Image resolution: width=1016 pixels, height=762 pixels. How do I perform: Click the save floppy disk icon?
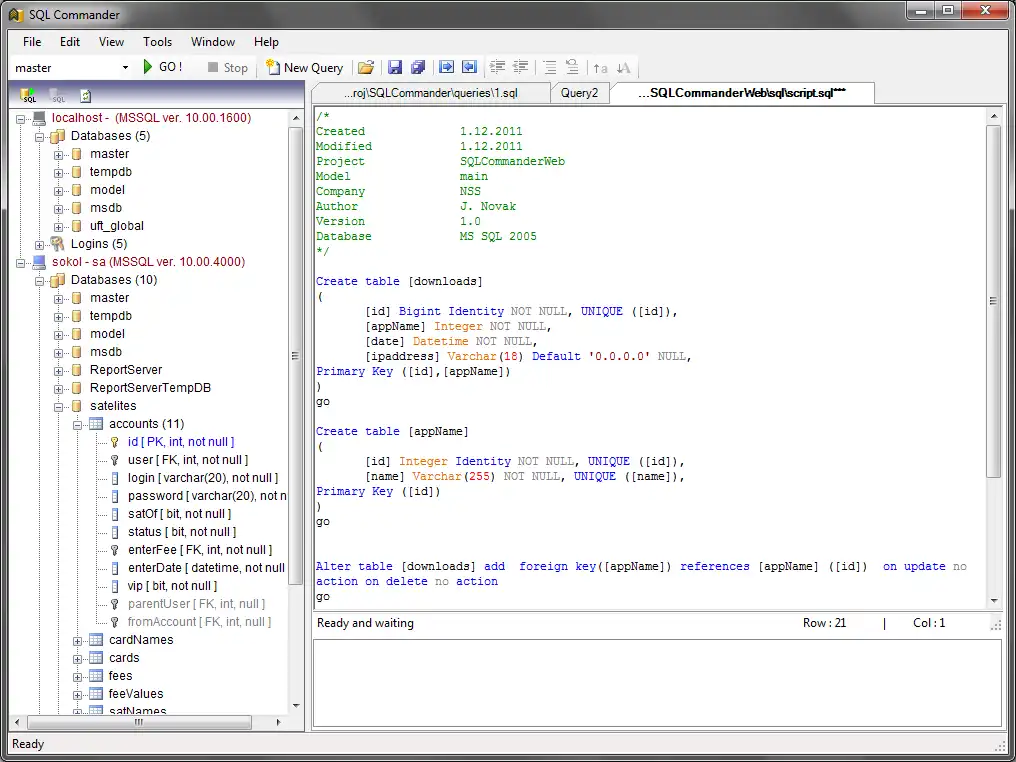(395, 67)
